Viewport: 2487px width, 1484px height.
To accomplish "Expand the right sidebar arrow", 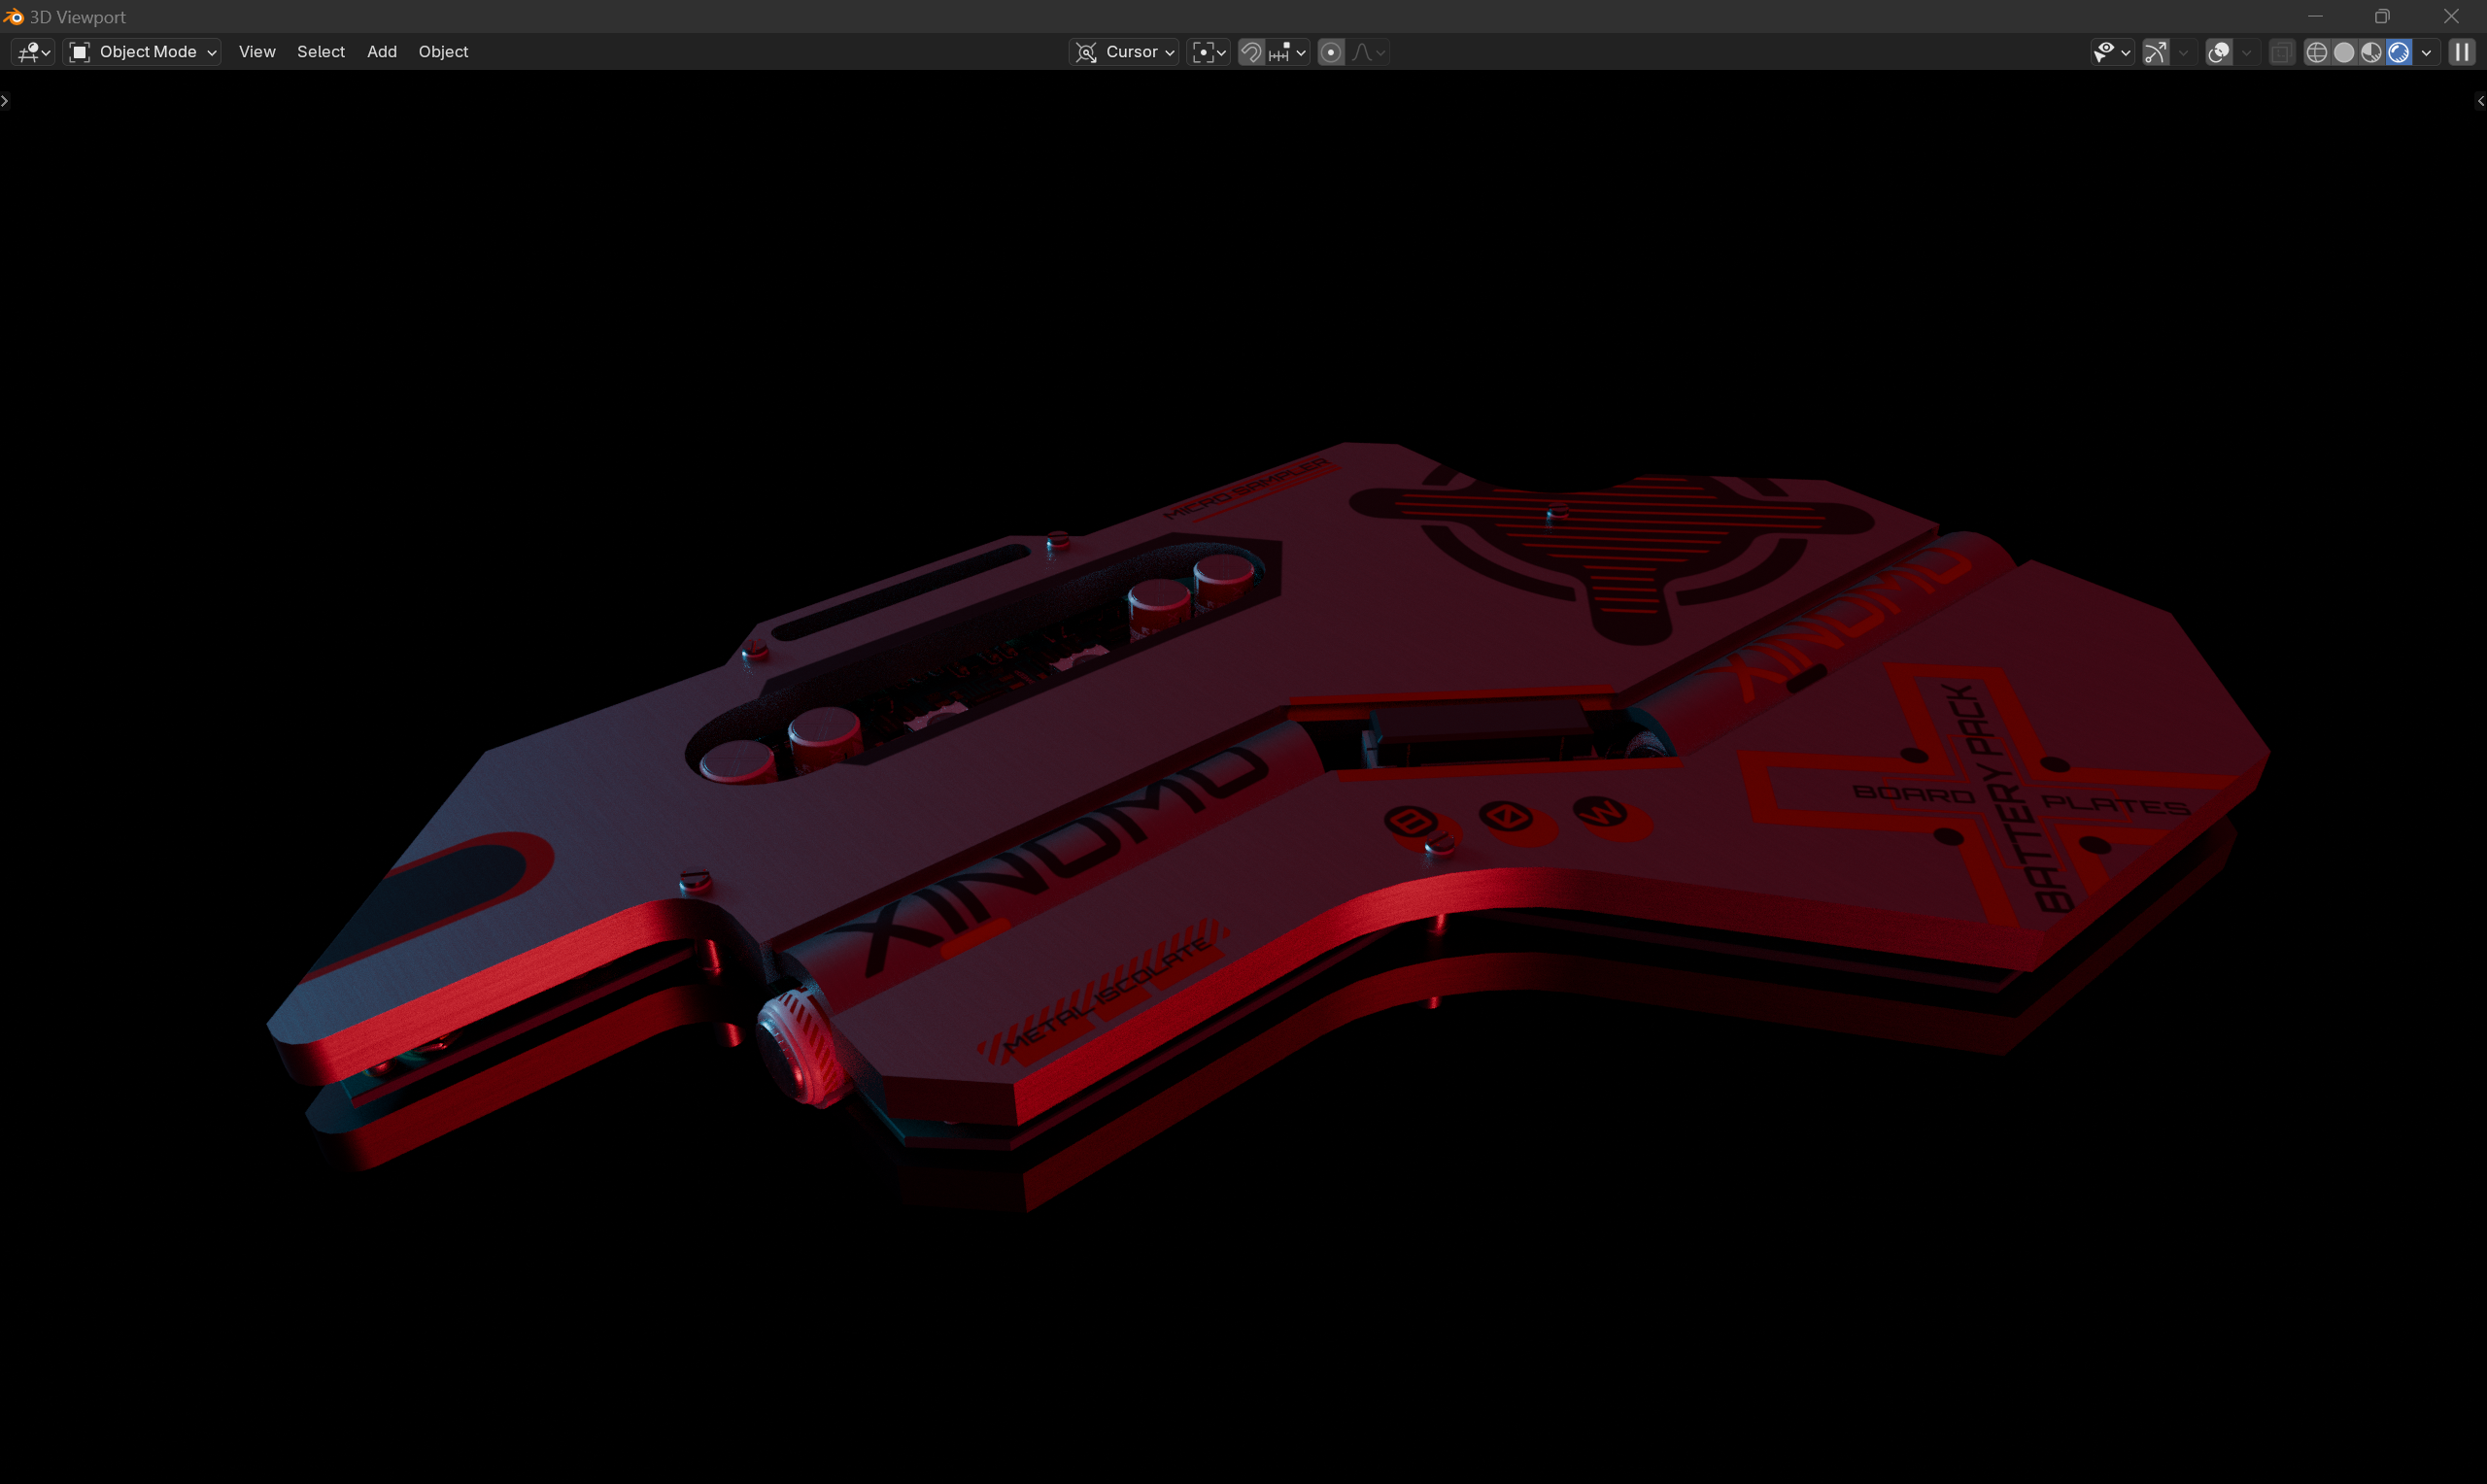I will 2480,101.
